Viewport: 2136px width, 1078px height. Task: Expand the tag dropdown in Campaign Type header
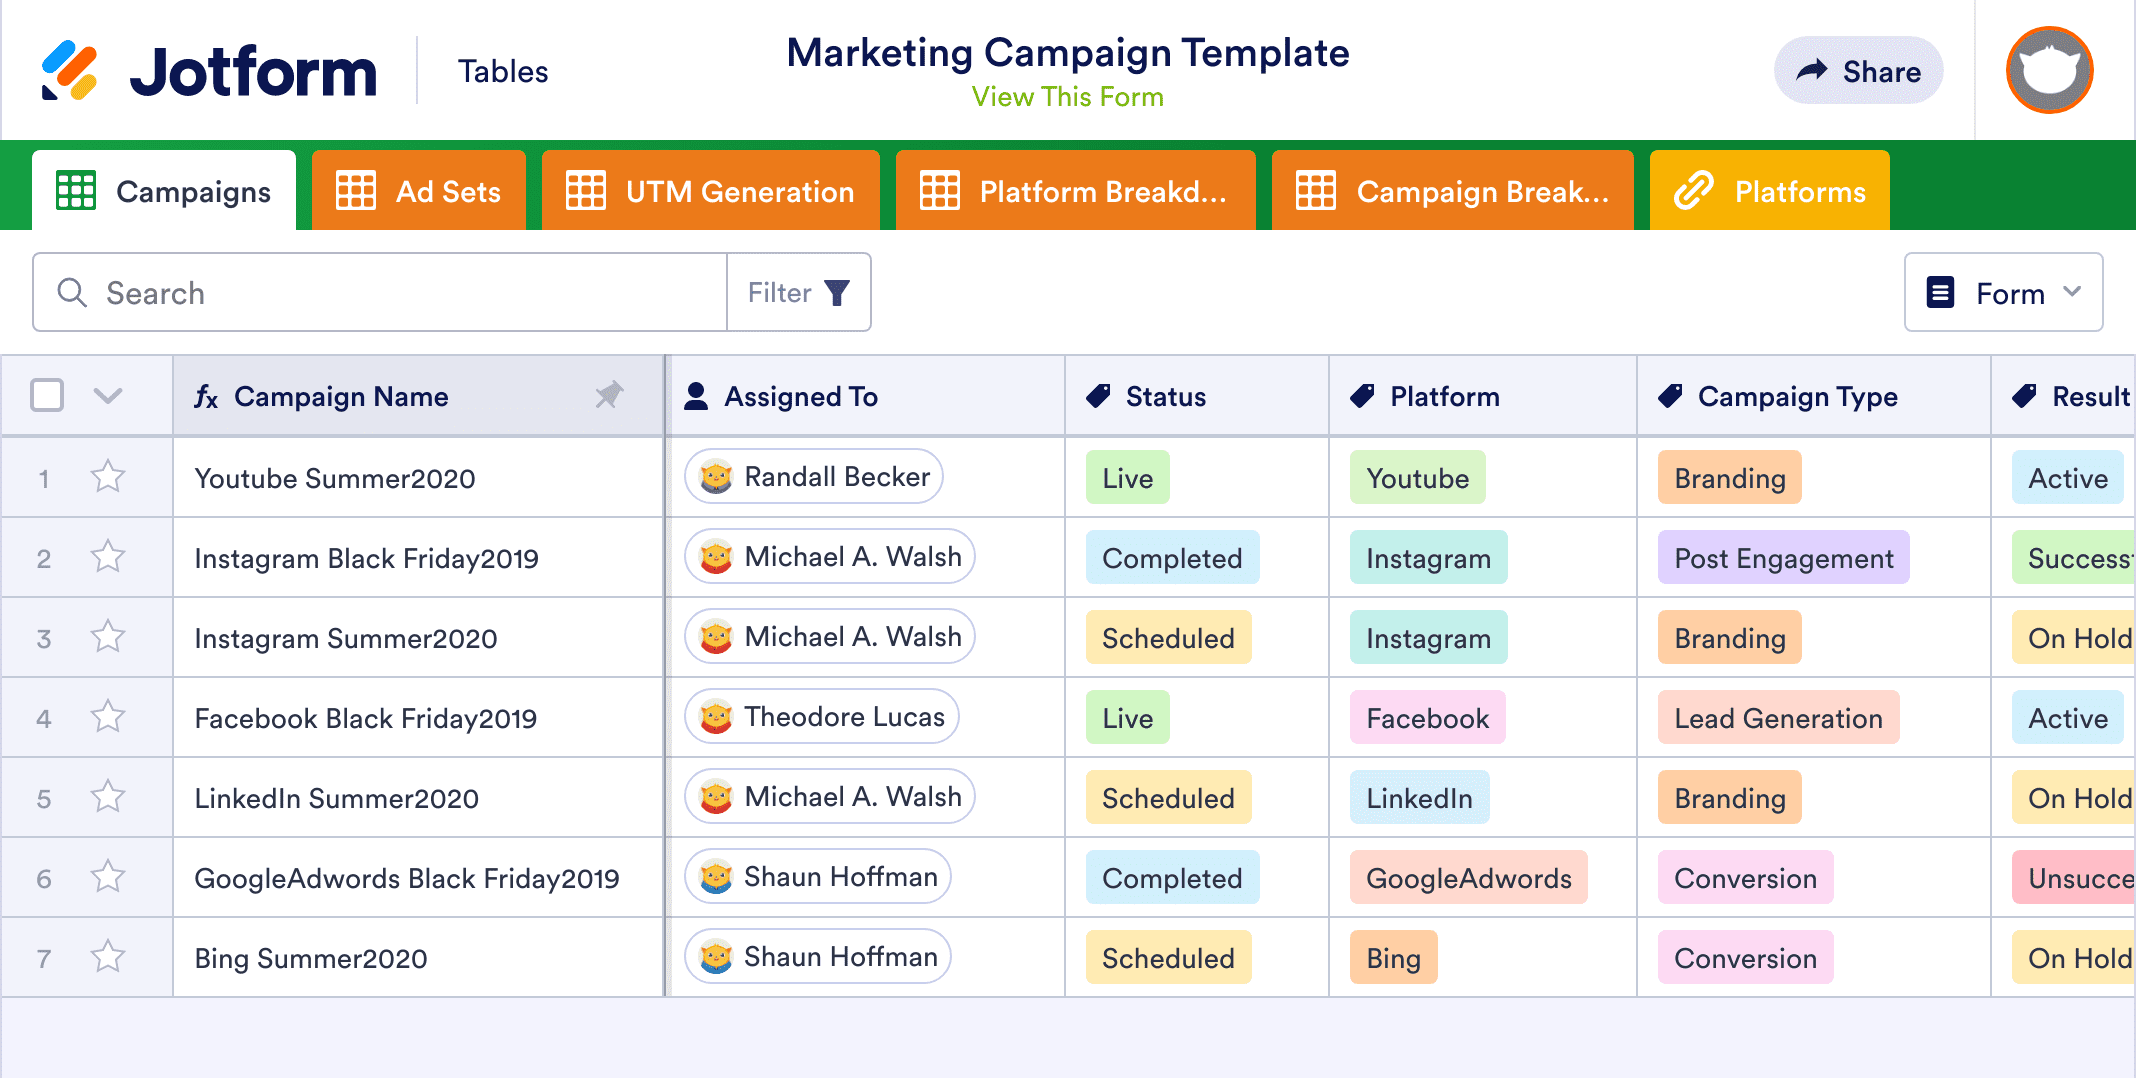point(1670,394)
